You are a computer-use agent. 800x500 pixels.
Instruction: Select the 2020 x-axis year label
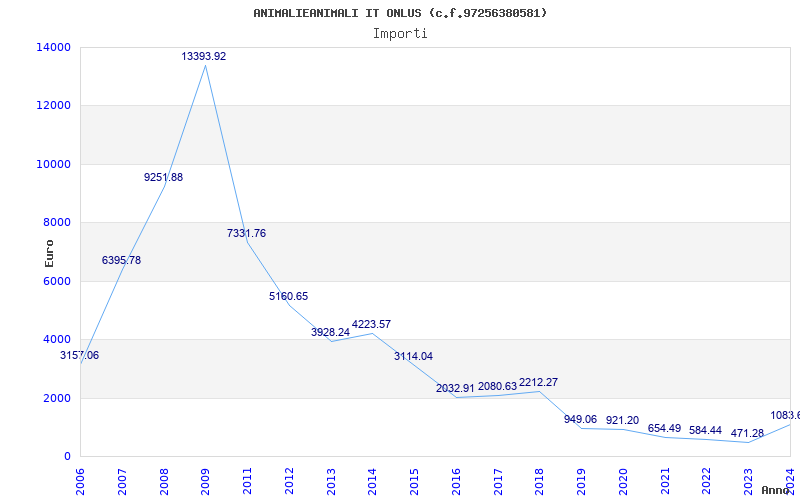(x=623, y=482)
